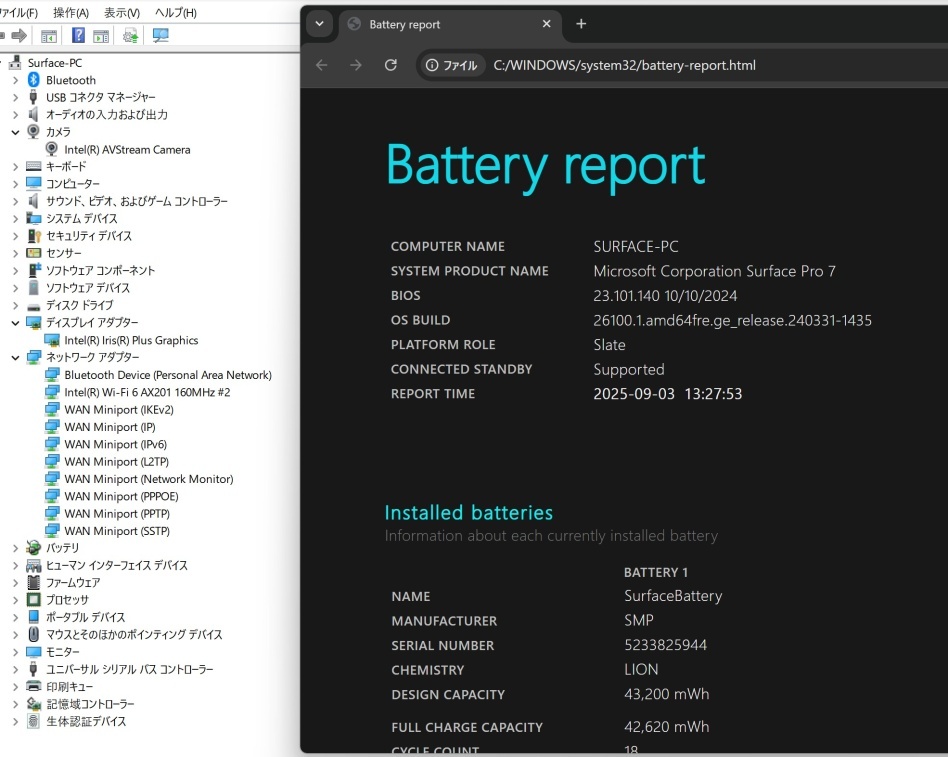948x757 pixels.
Task: Select the ポータブル デバイス row
Action: [x=85, y=617]
